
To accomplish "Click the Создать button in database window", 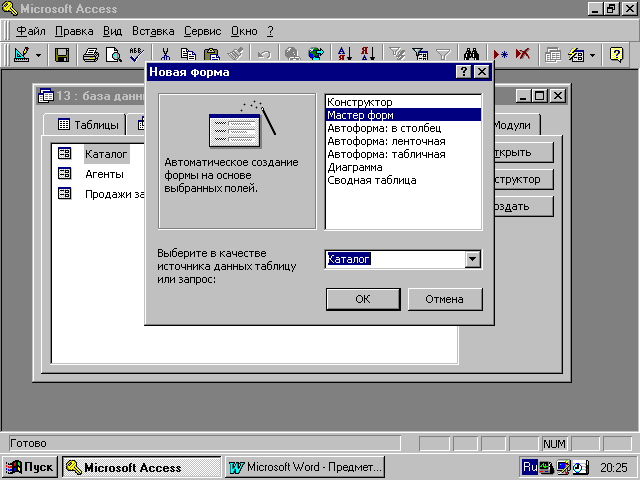I will pyautogui.click(x=524, y=207).
